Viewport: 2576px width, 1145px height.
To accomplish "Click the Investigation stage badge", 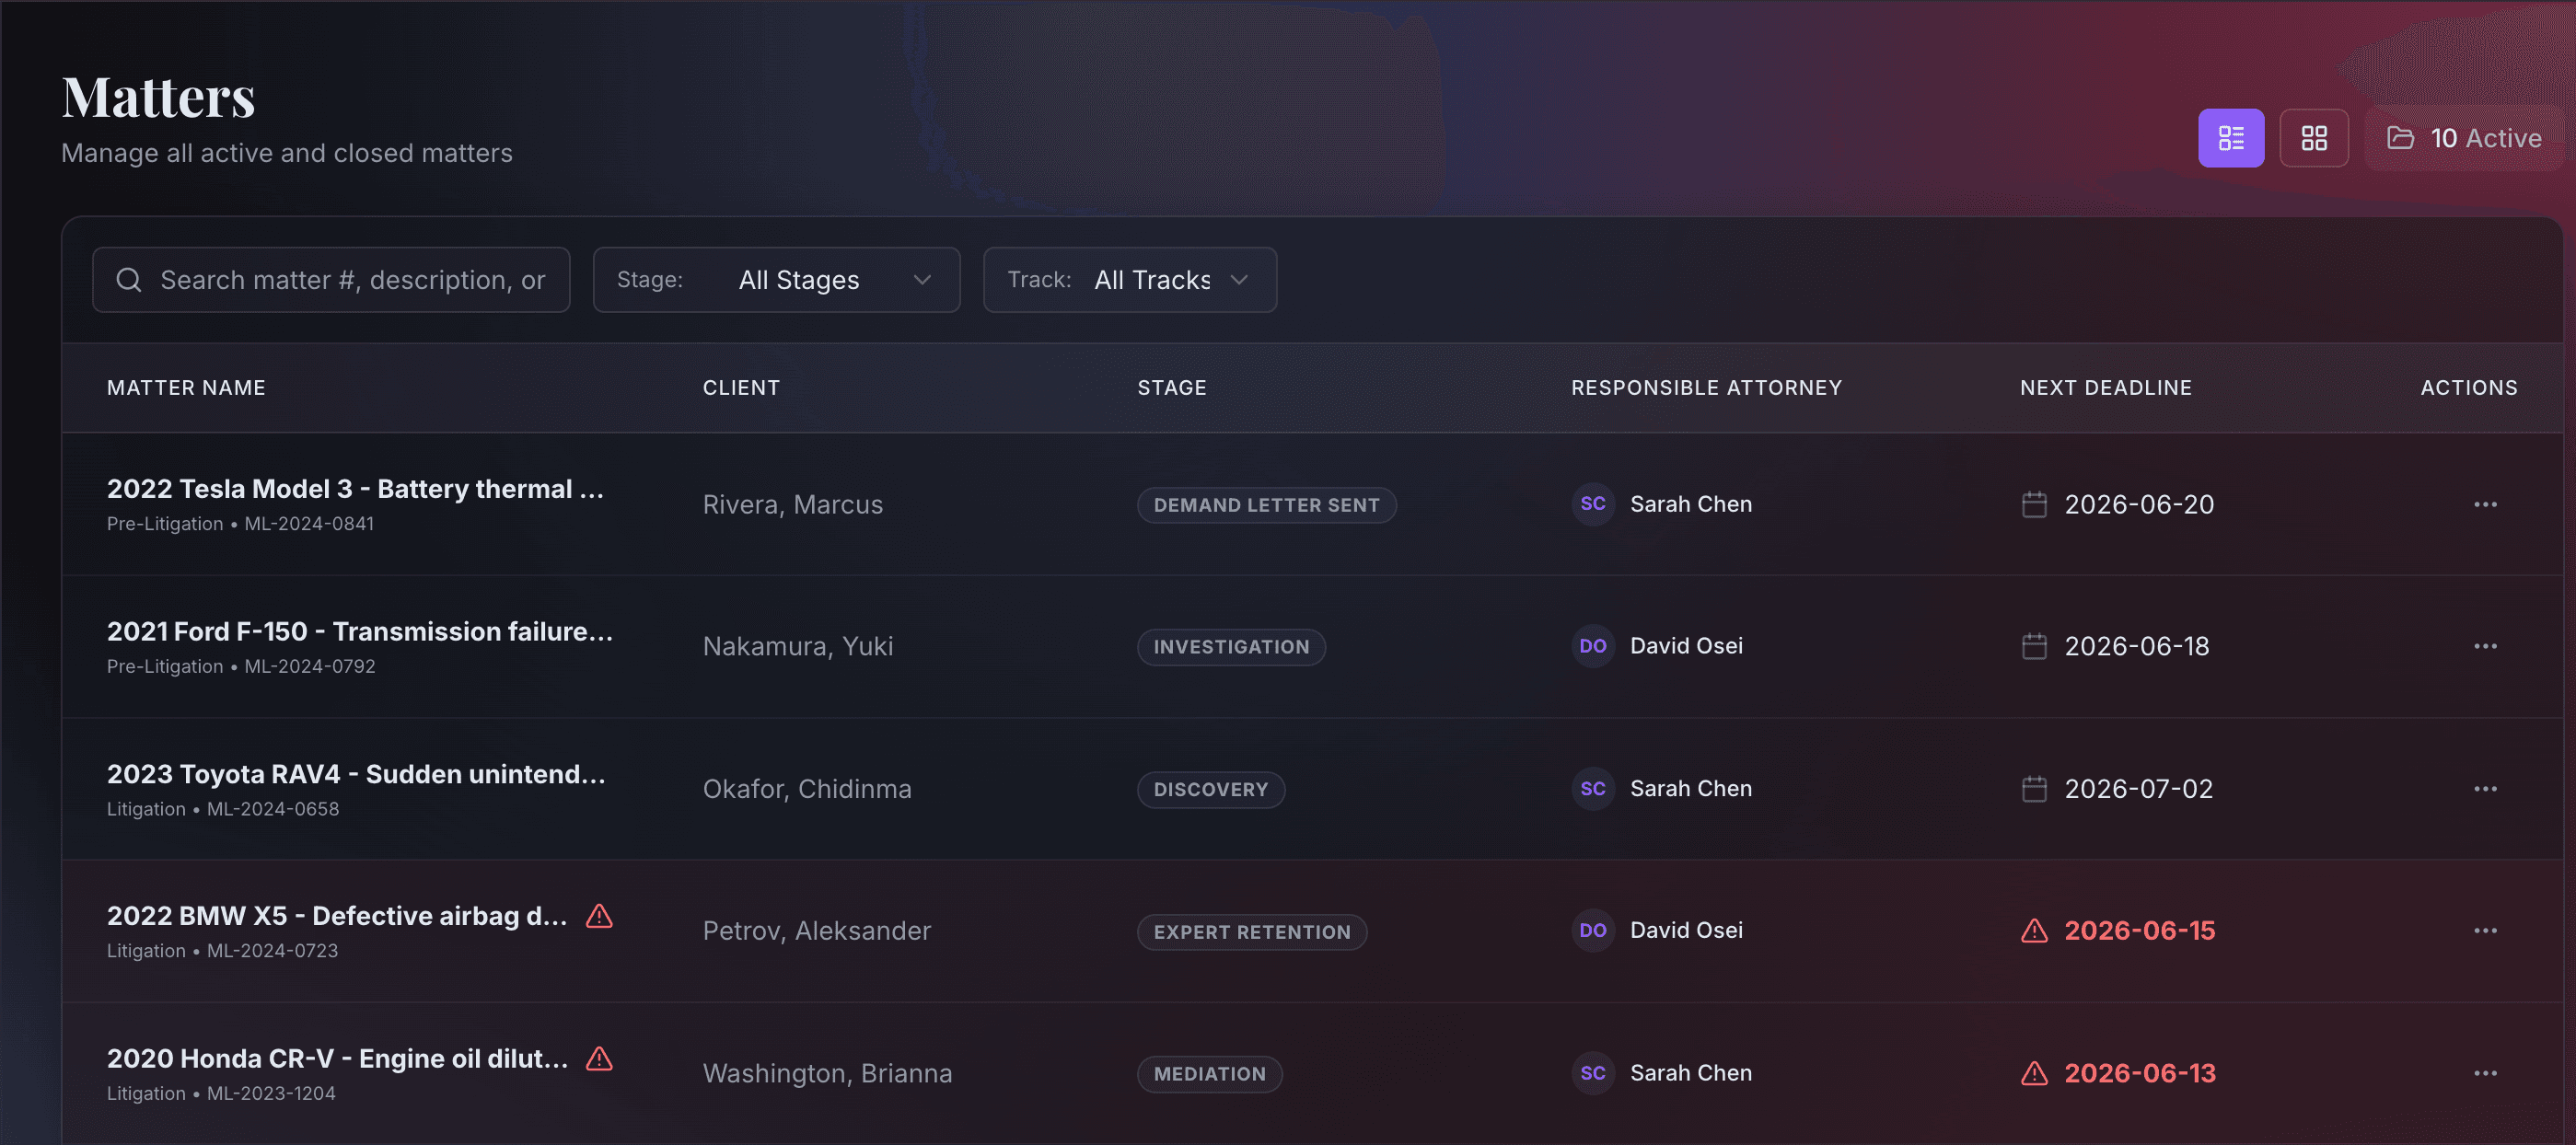I will click(x=1231, y=647).
